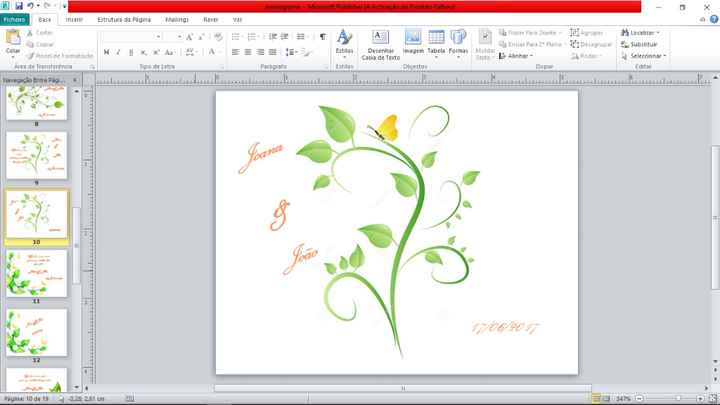The height and width of the screenshot is (405, 720).
Task: Redo the action in quick access toolbar
Action: pos(47,6)
